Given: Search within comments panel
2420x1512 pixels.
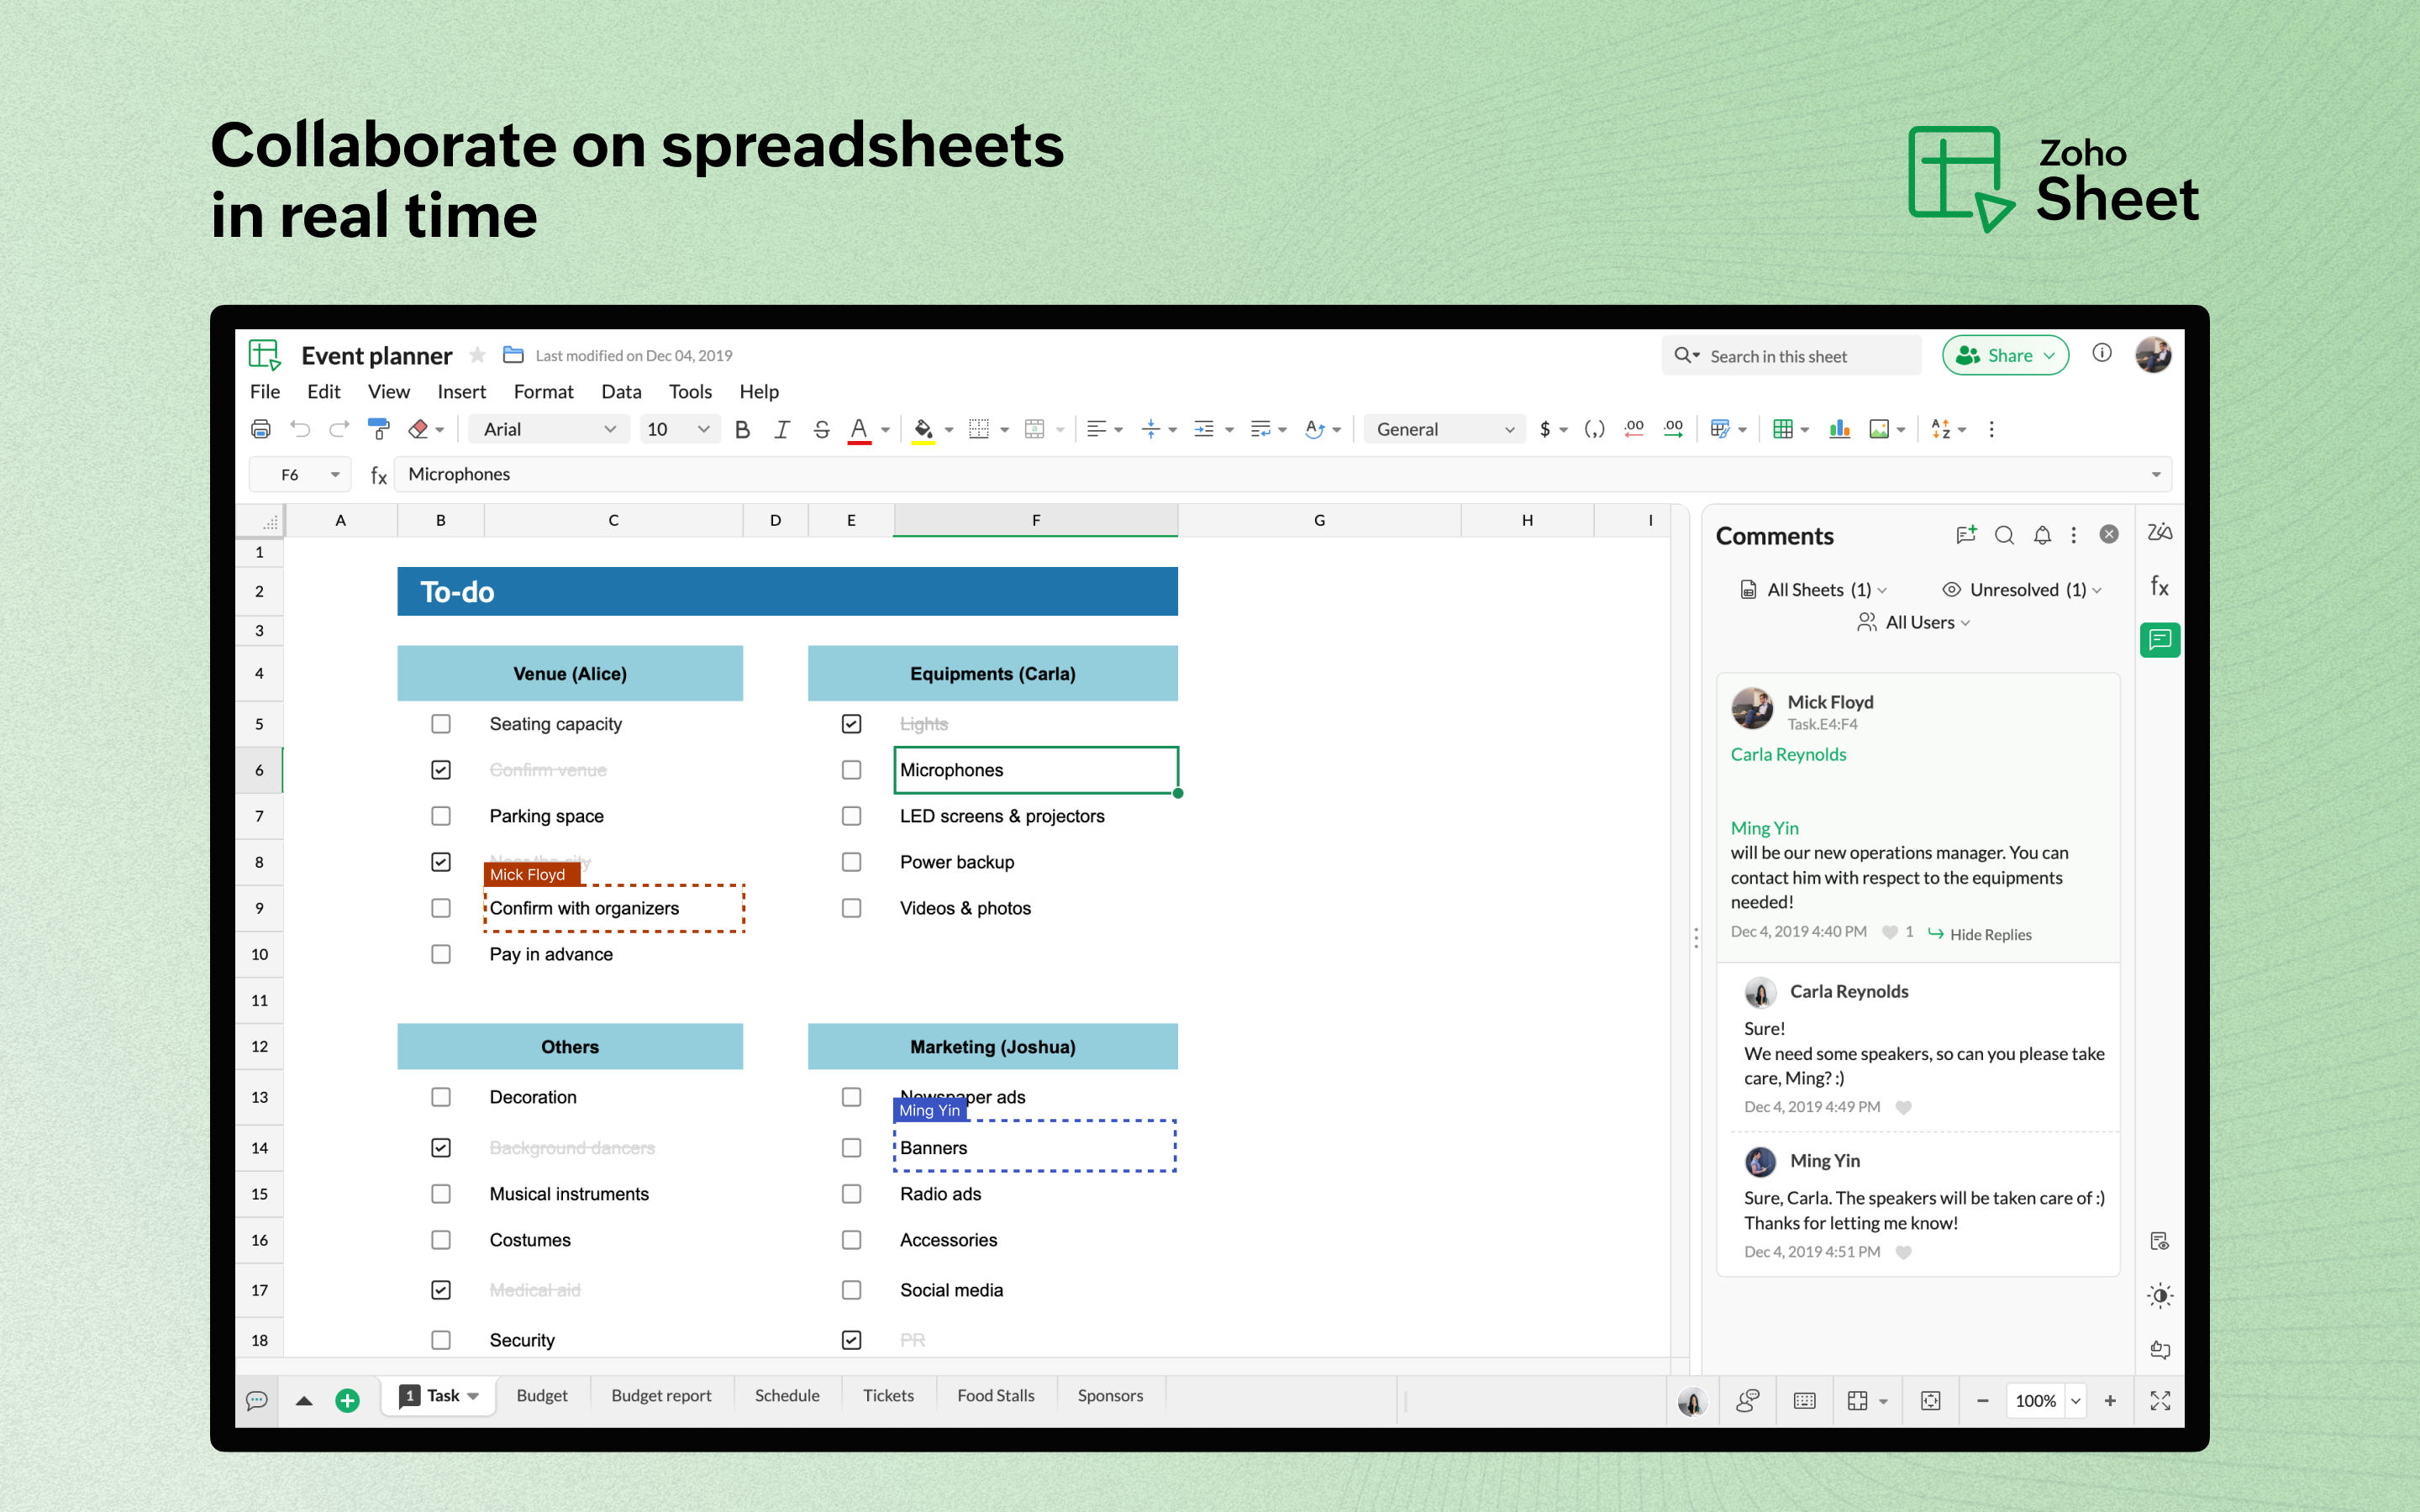Looking at the screenshot, I should pos(2004,536).
